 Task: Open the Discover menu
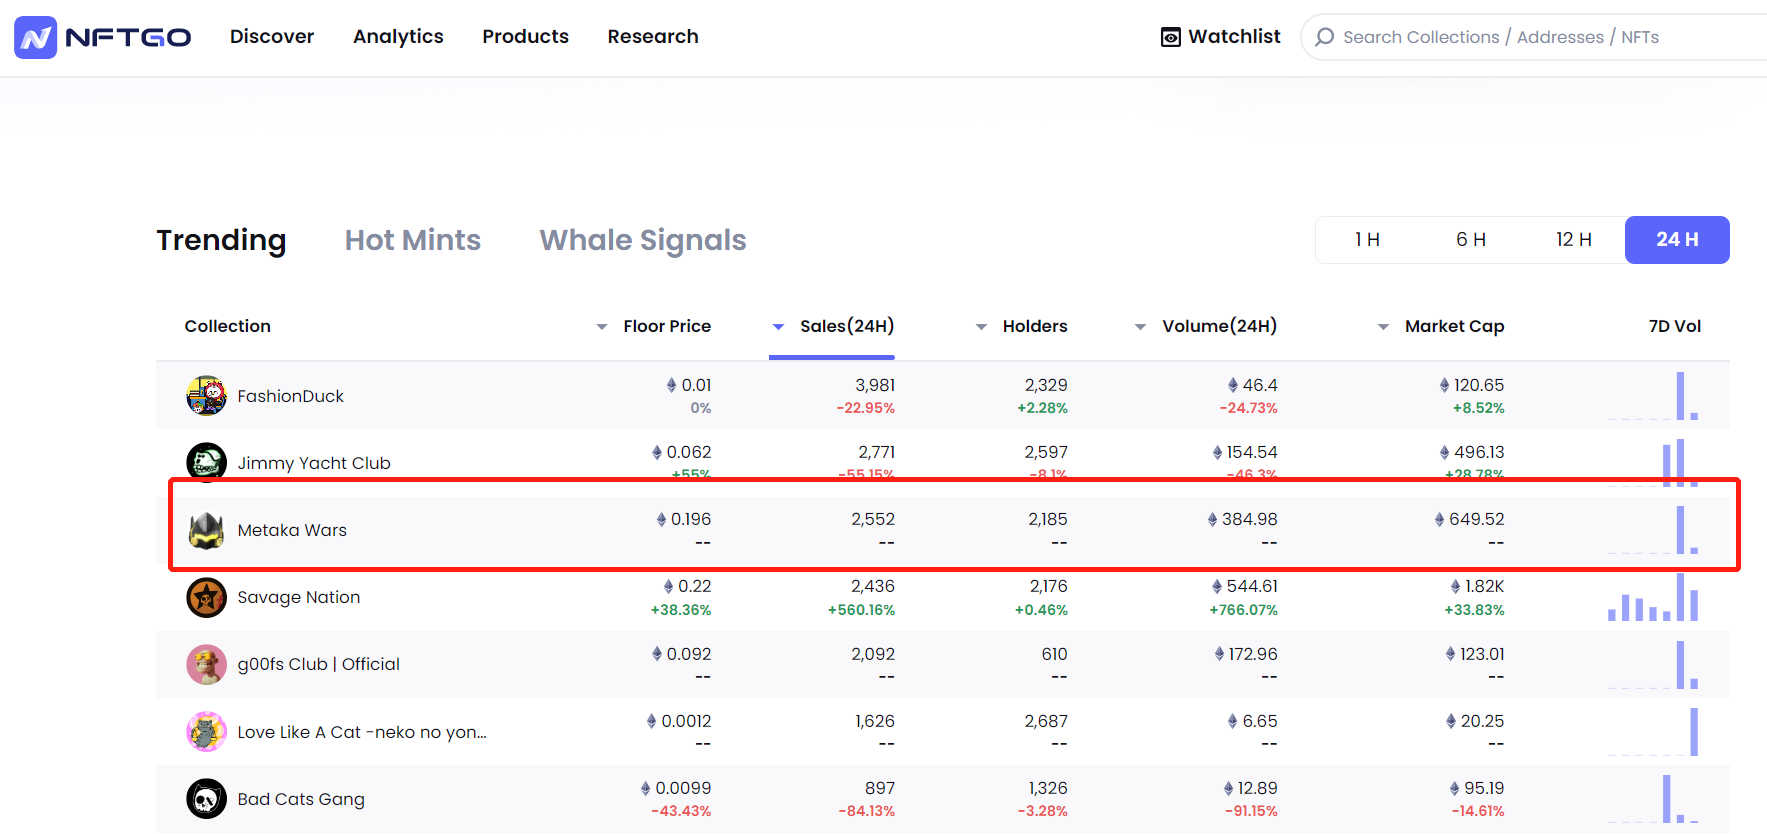272,37
